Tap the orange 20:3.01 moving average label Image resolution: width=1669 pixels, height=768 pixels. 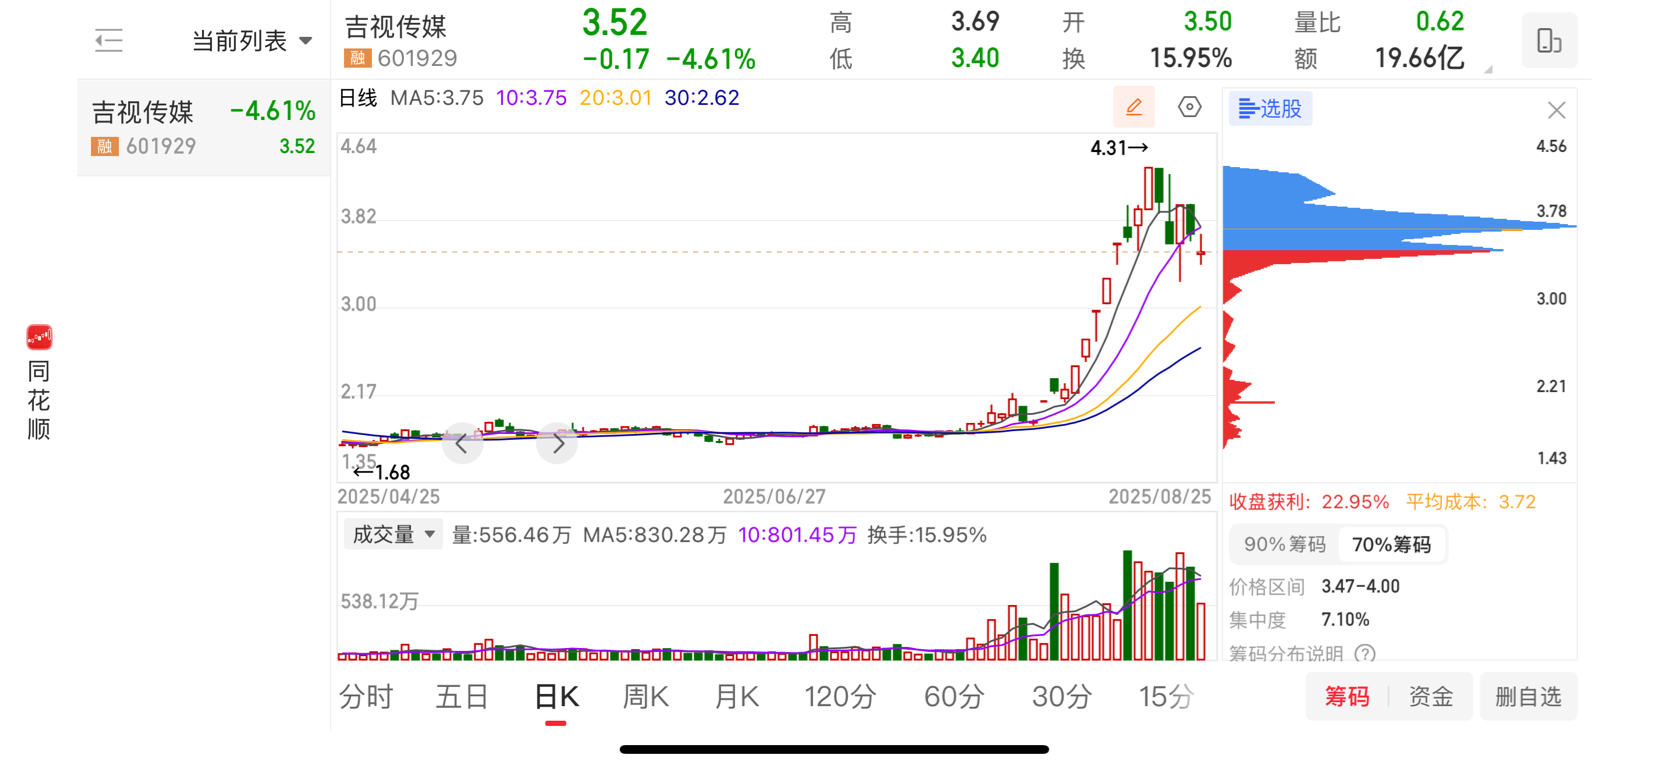616,98
